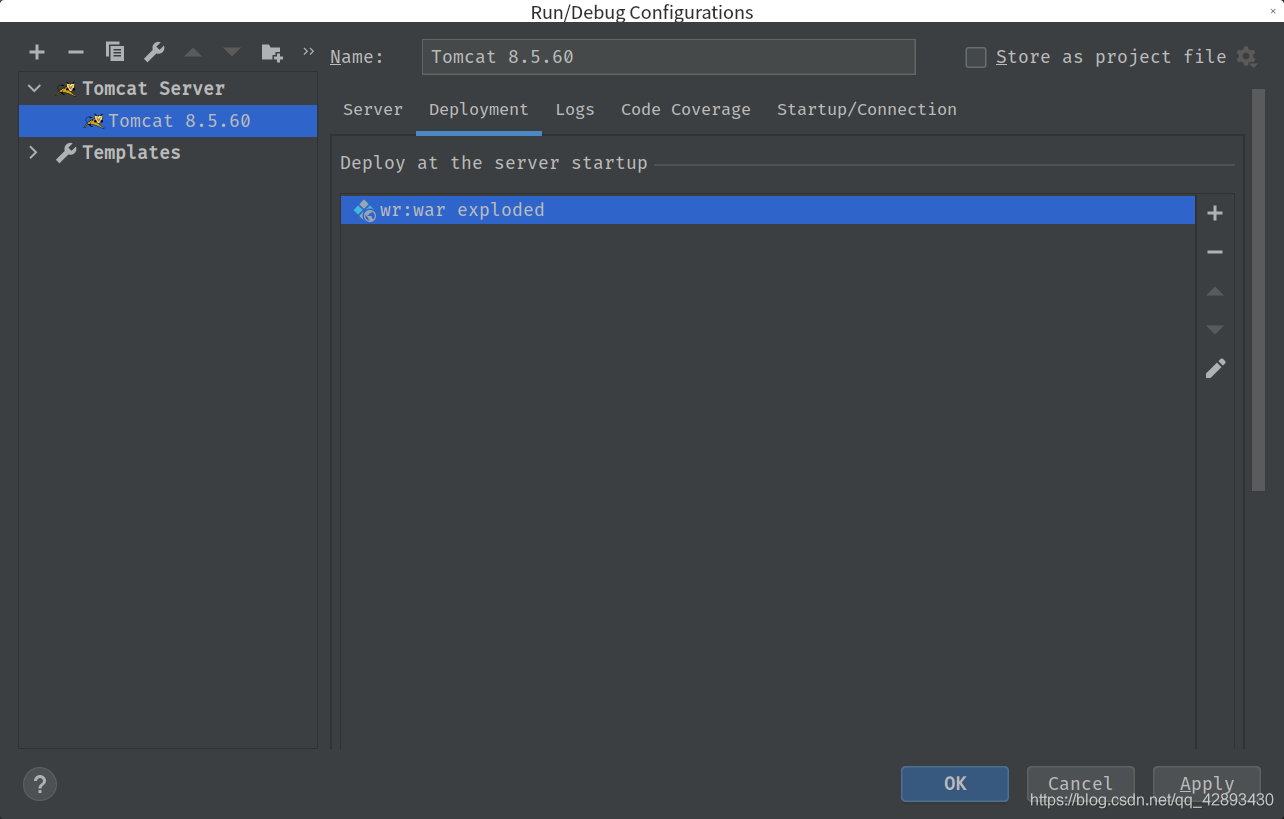This screenshot has height=819, width=1284.
Task: Select Tomcat 8.5.60 configuration in tree
Action: click(x=168, y=121)
